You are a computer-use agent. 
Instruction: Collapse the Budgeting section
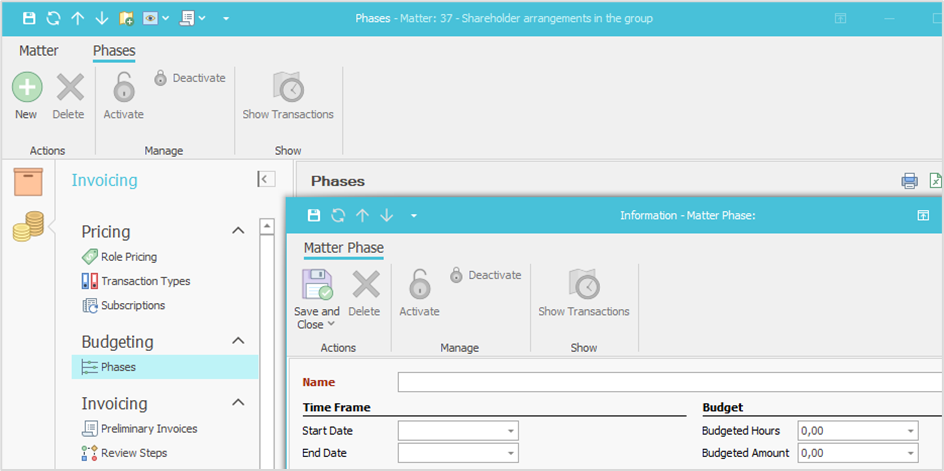click(x=238, y=341)
